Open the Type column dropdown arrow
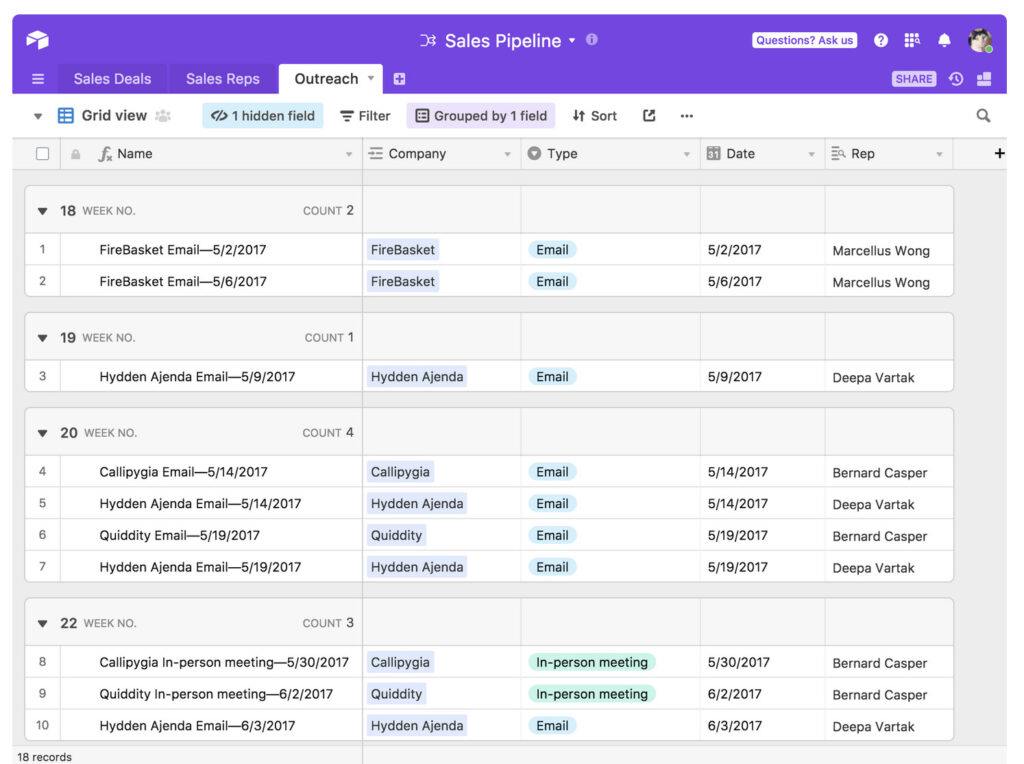1024x764 pixels. point(686,155)
